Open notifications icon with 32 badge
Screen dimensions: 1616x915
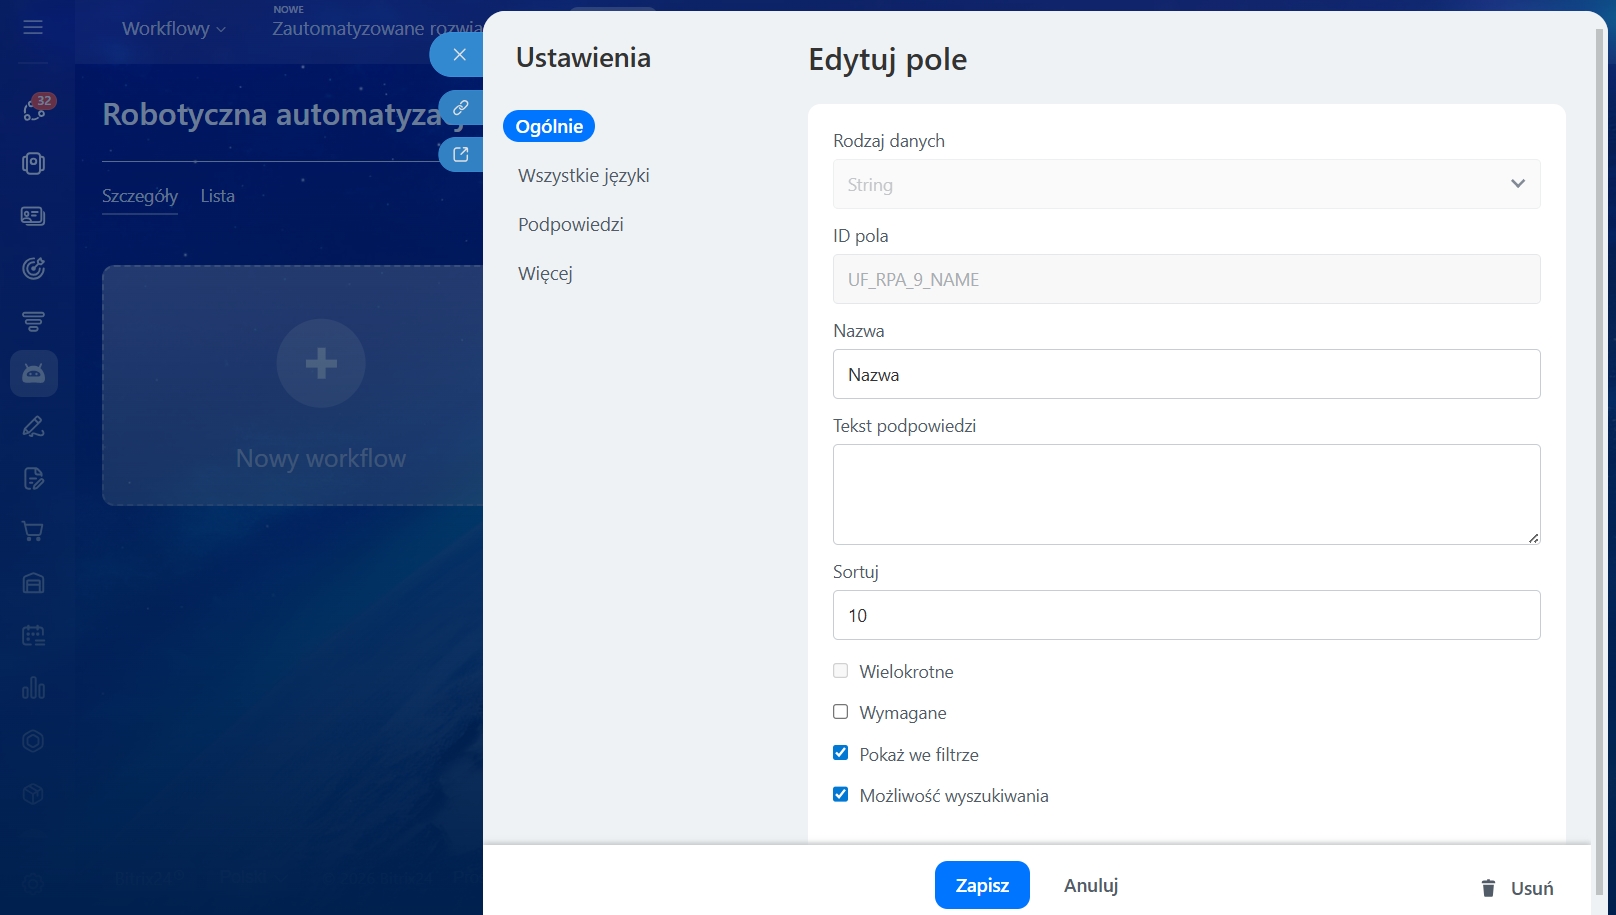34,109
